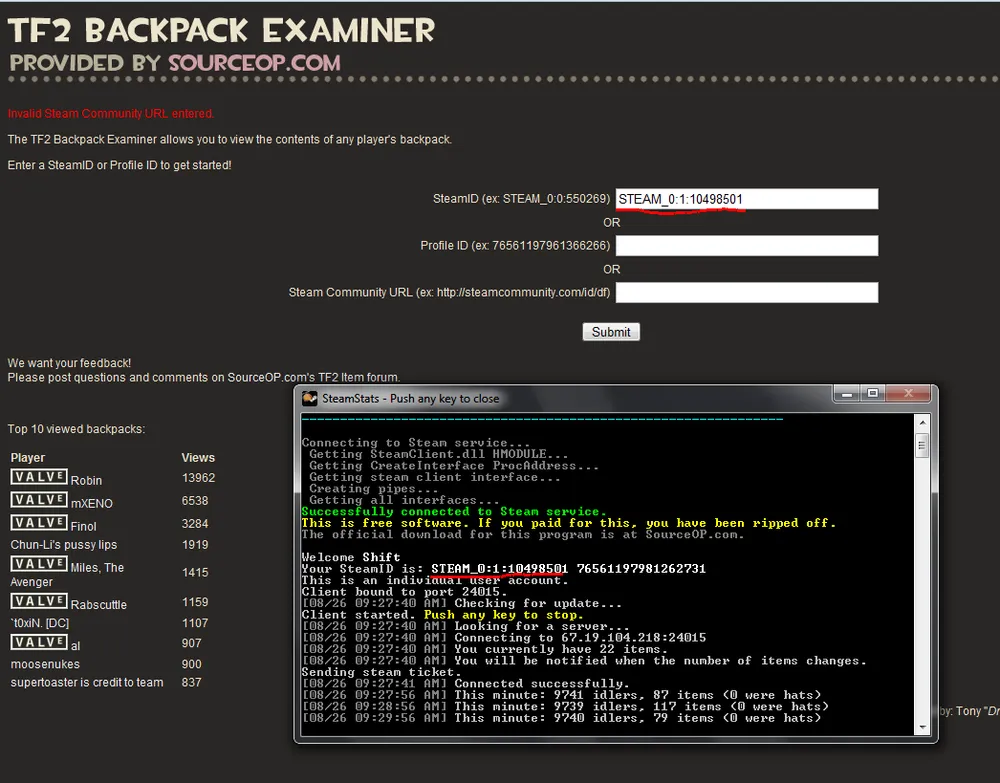The height and width of the screenshot is (783, 1000).
Task: Click the VALVE badge beside Robin
Action: click(x=39, y=477)
